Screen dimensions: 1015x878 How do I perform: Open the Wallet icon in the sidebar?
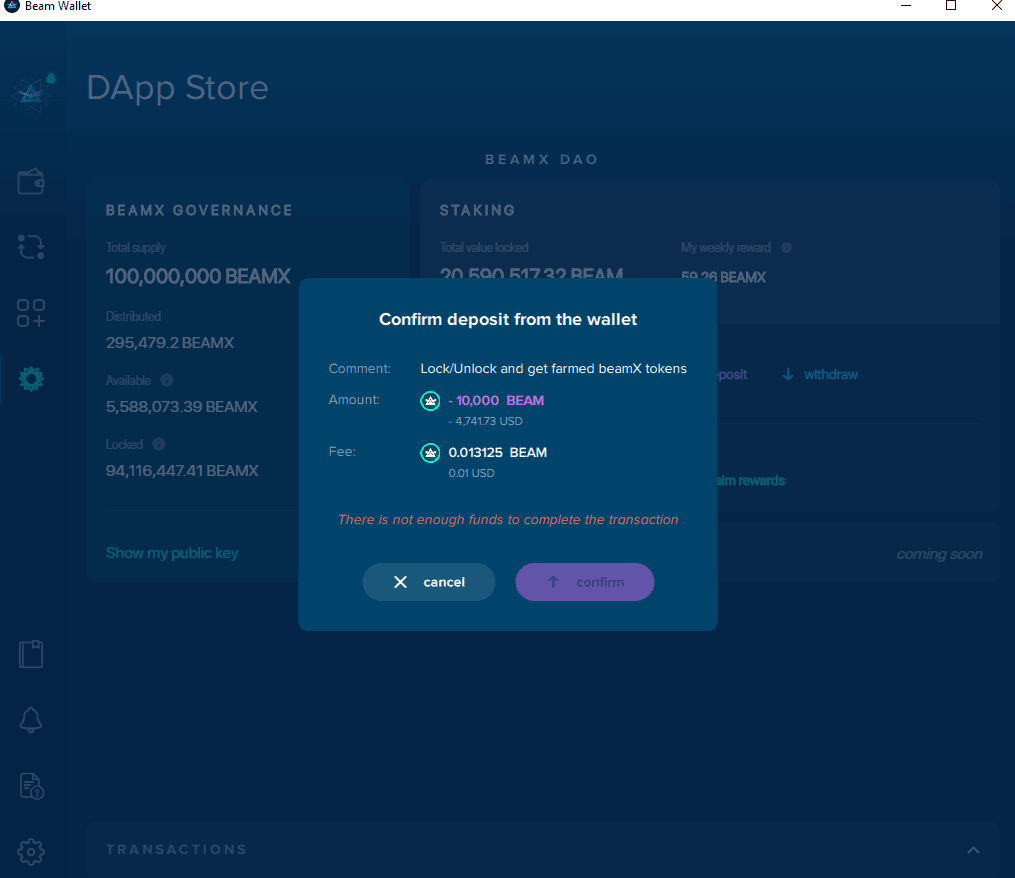coord(31,182)
